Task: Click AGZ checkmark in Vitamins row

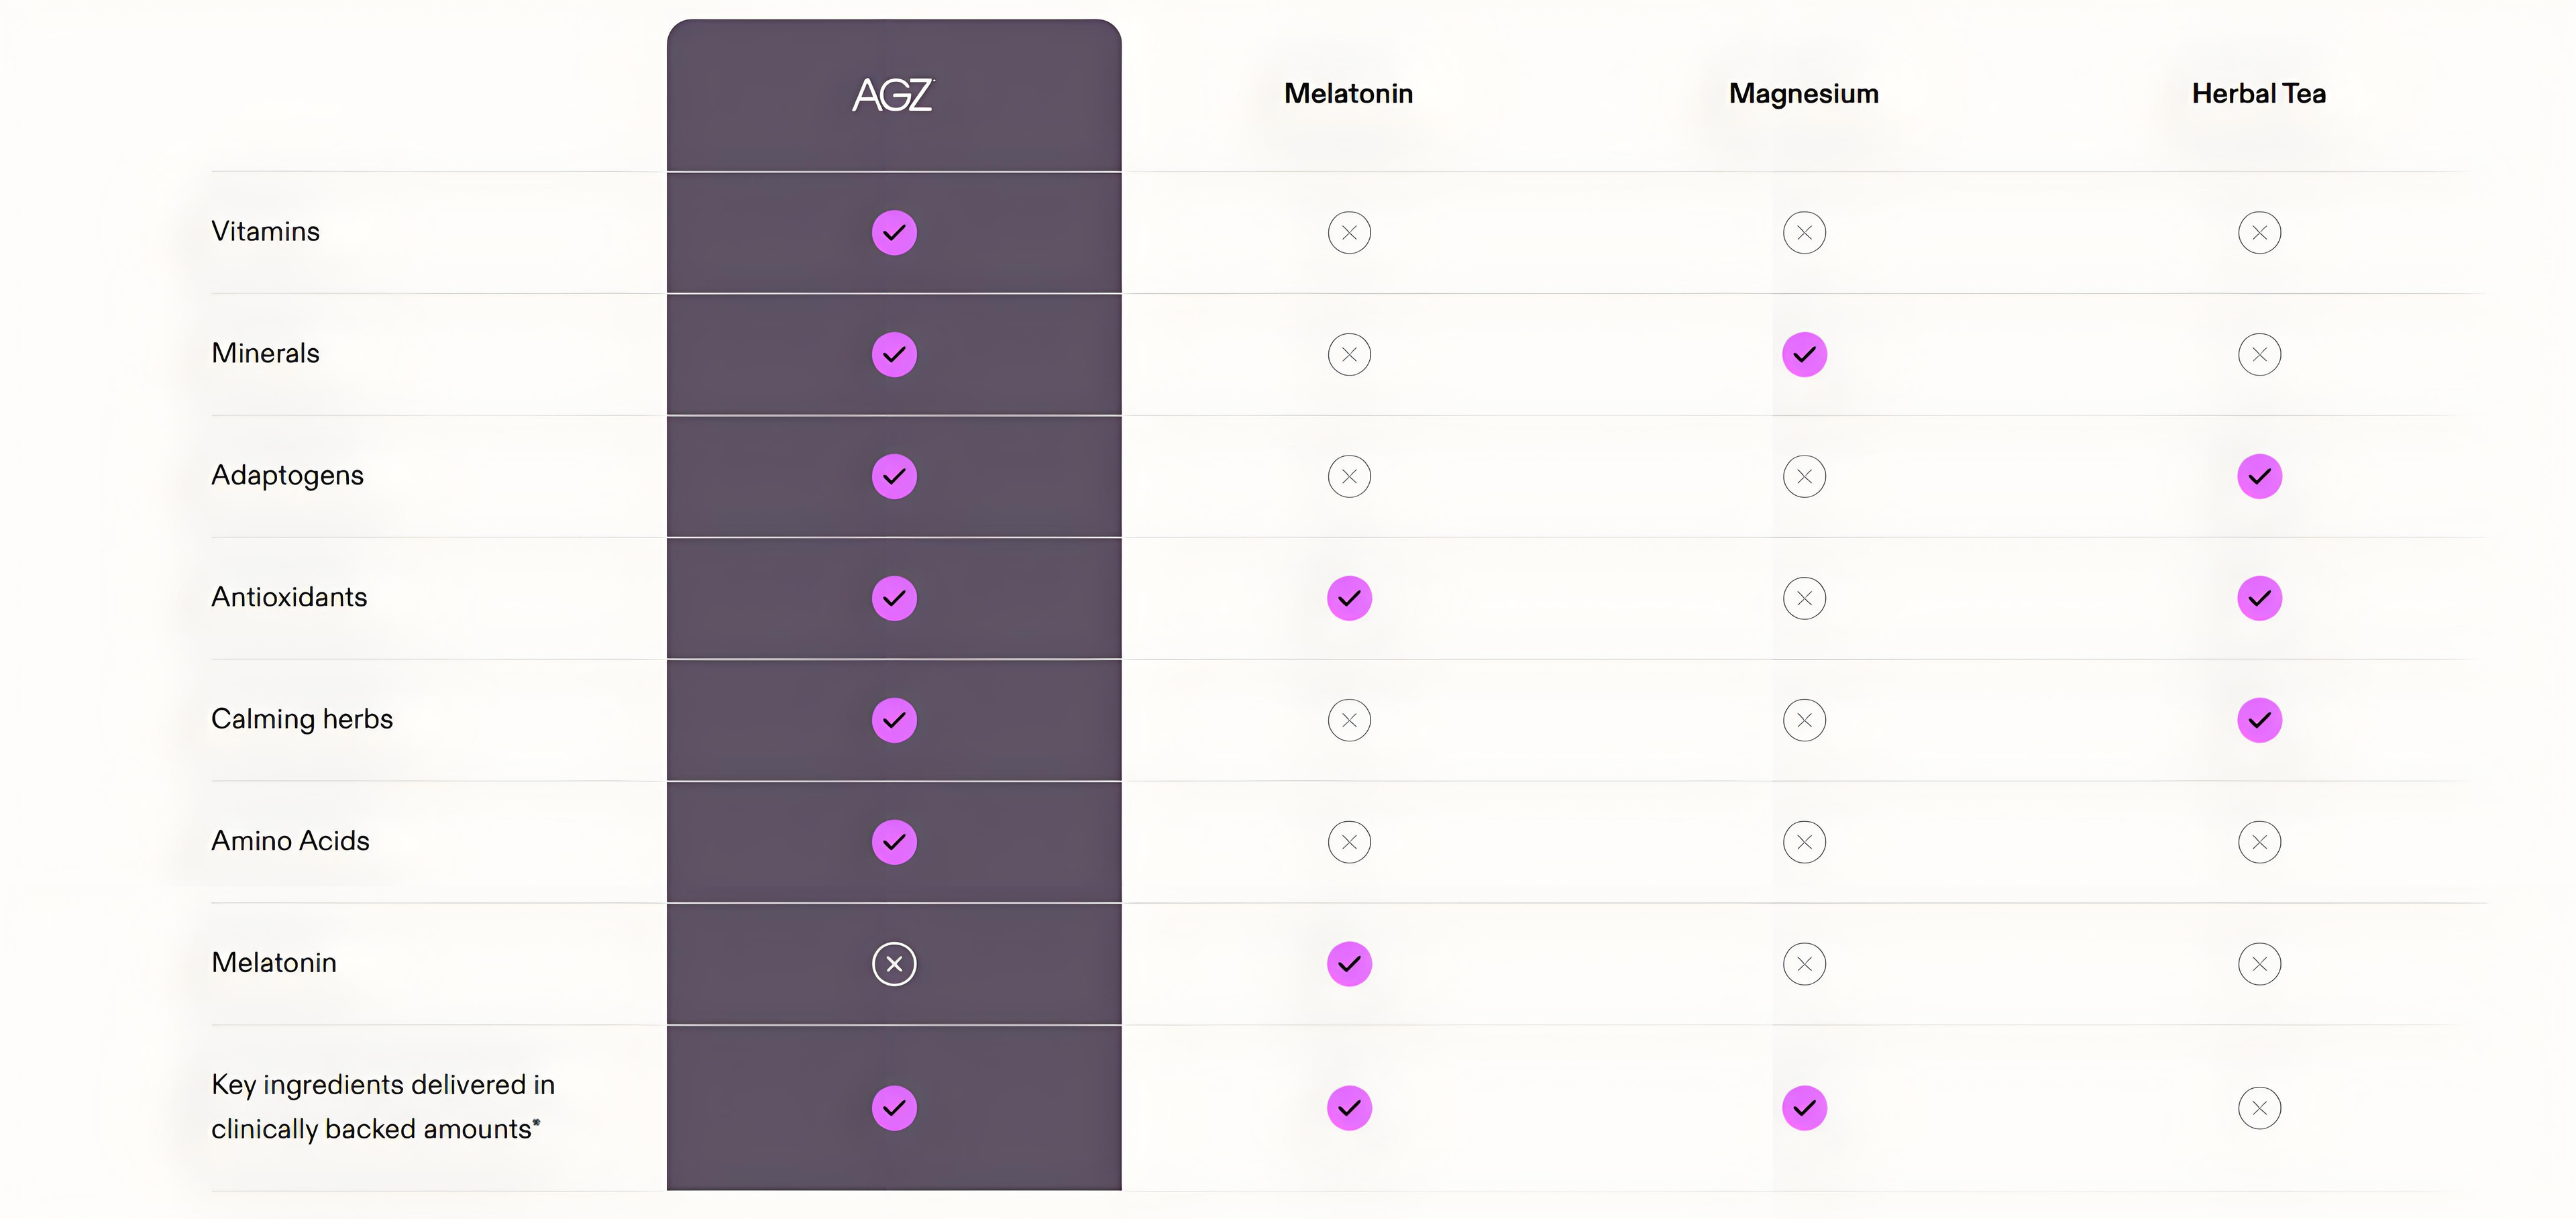Action: pyautogui.click(x=894, y=233)
